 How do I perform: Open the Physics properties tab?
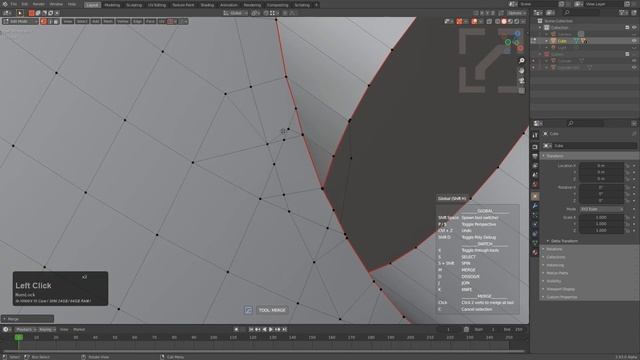point(535,224)
